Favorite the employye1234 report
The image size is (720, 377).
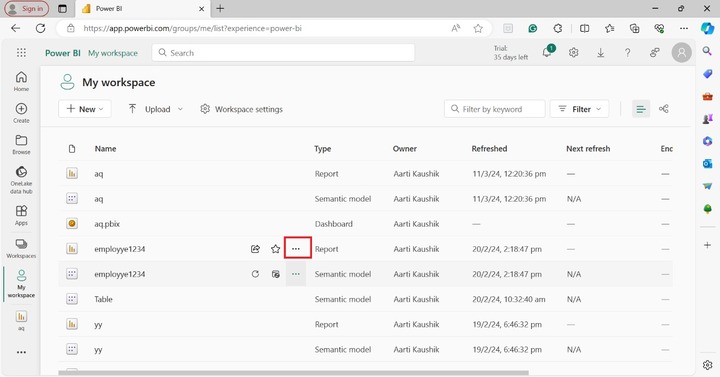click(276, 249)
